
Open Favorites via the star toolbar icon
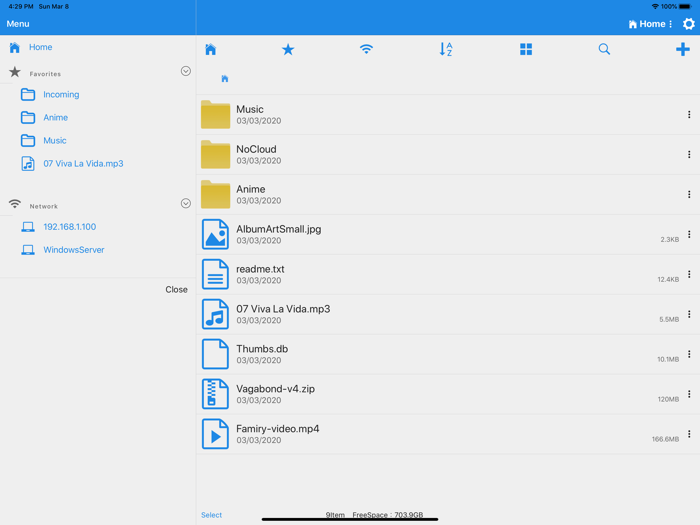click(x=288, y=49)
